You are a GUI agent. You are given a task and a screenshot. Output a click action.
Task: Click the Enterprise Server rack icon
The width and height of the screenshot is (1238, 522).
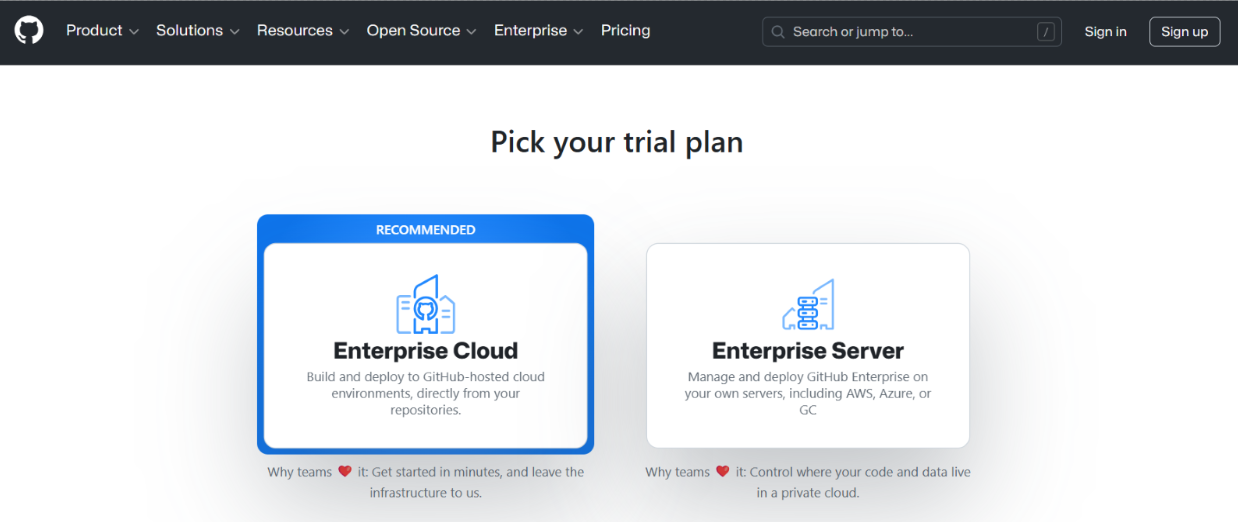(808, 305)
